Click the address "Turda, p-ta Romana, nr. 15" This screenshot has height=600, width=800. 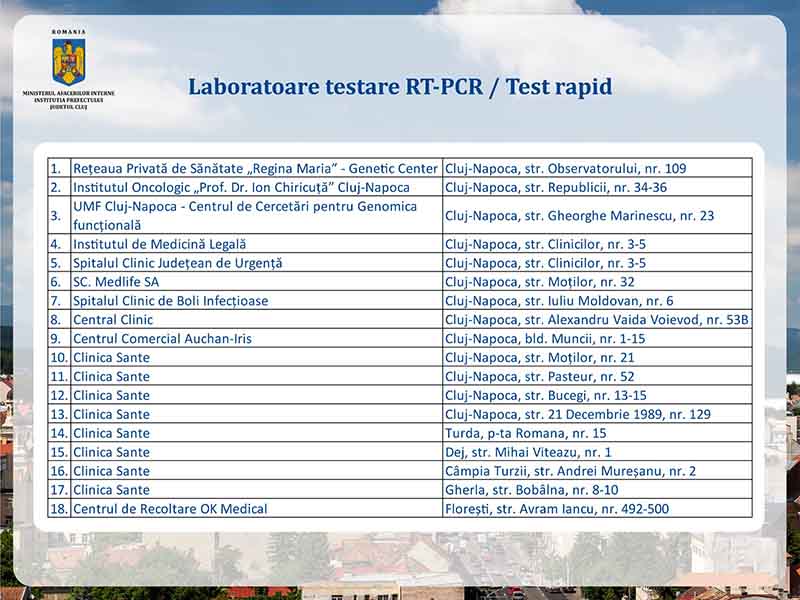pyautogui.click(x=526, y=433)
